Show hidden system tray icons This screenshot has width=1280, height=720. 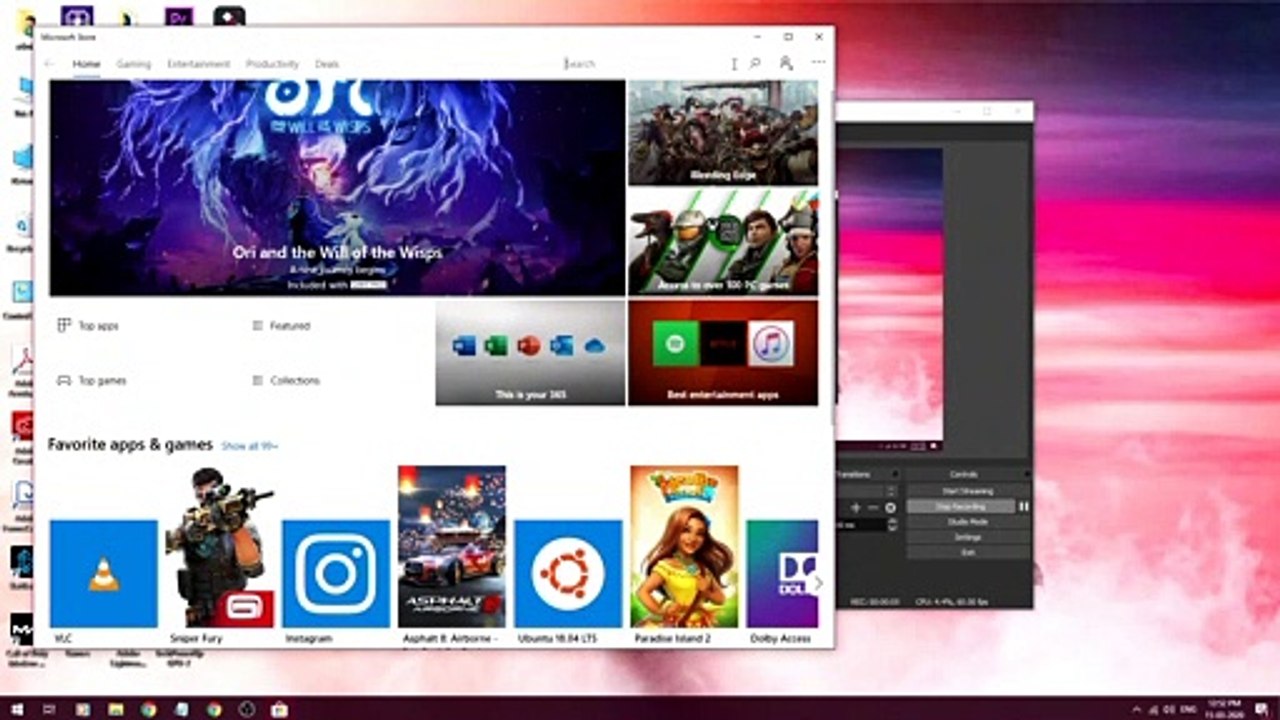pyautogui.click(x=1136, y=709)
